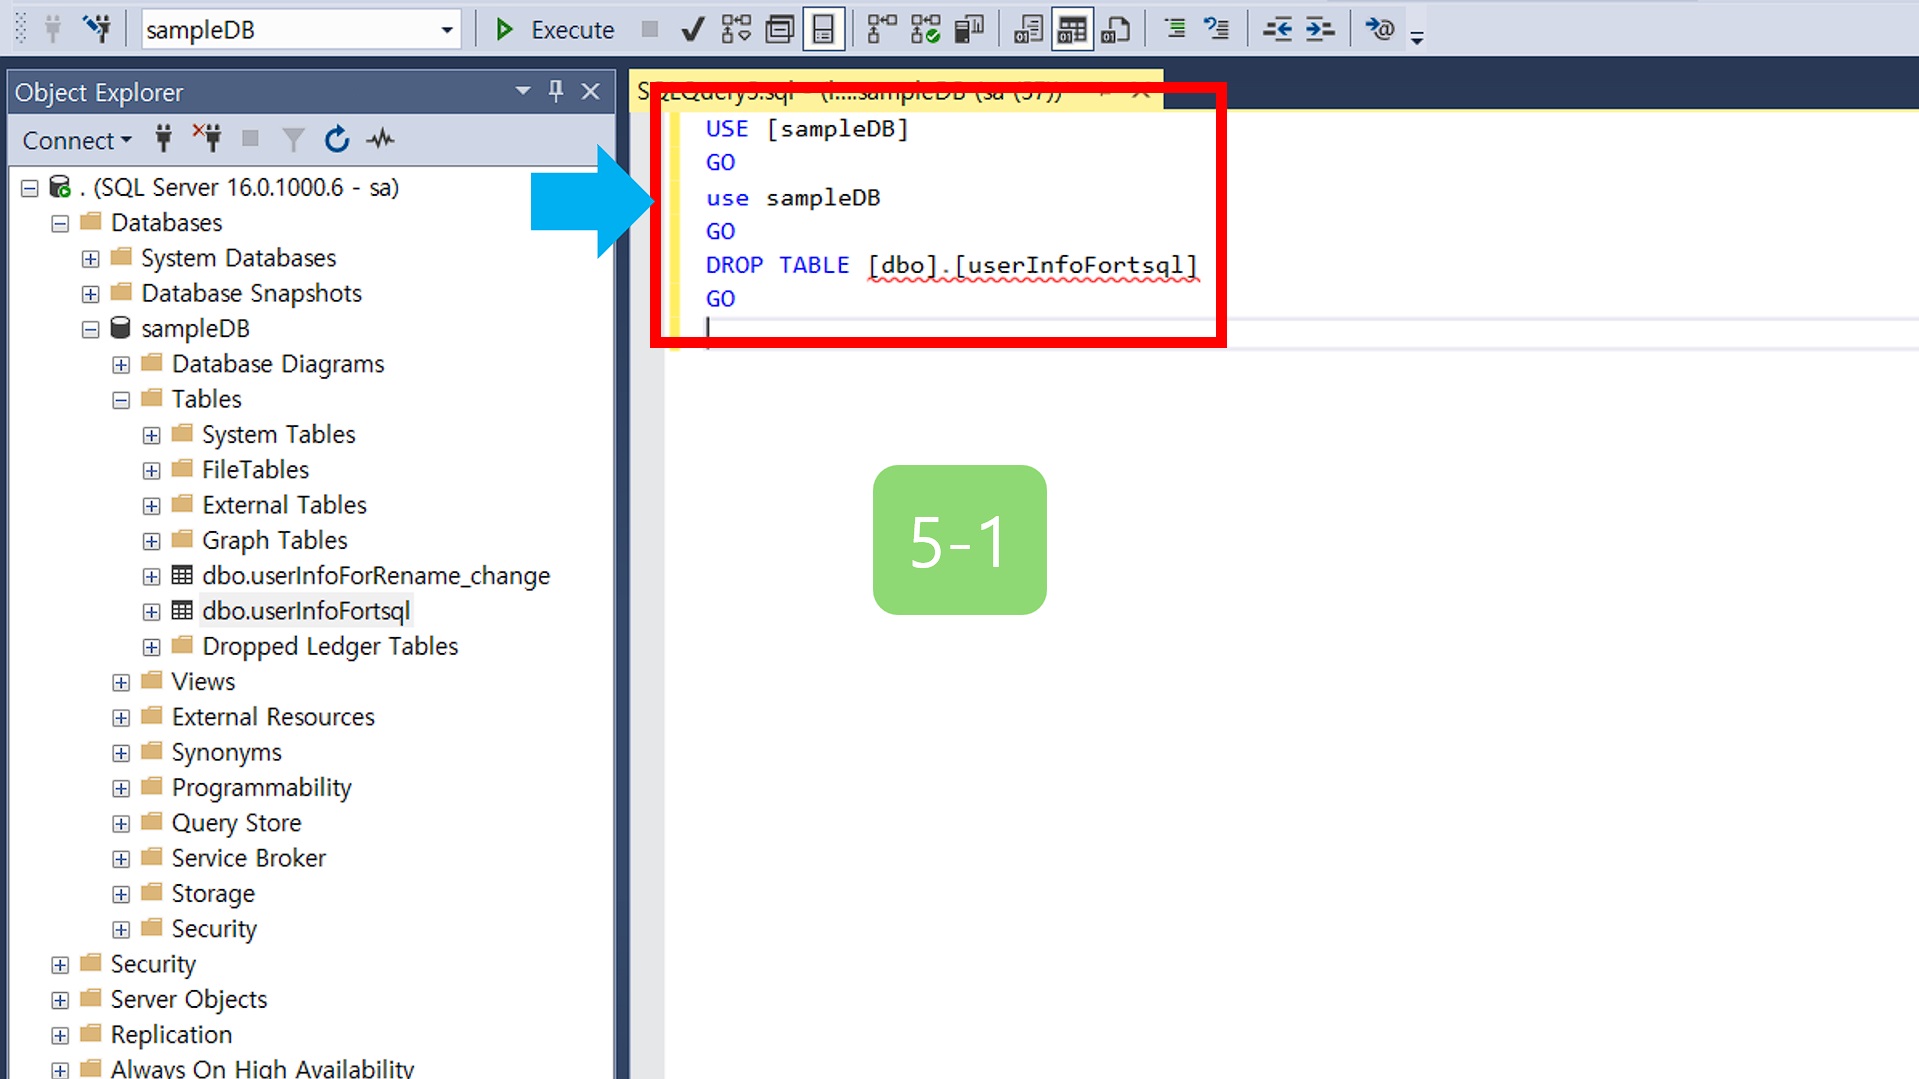
Task: Toggle Include Actual Execution Plan
Action: (881, 30)
